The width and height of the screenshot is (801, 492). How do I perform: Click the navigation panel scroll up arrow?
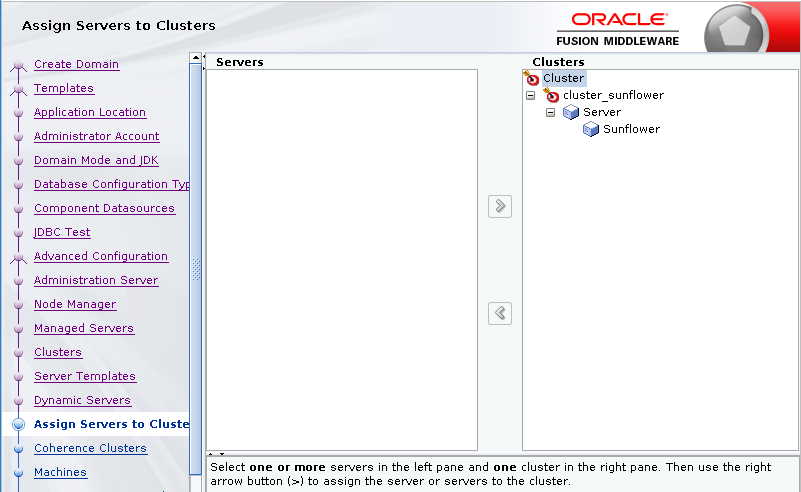tap(195, 59)
